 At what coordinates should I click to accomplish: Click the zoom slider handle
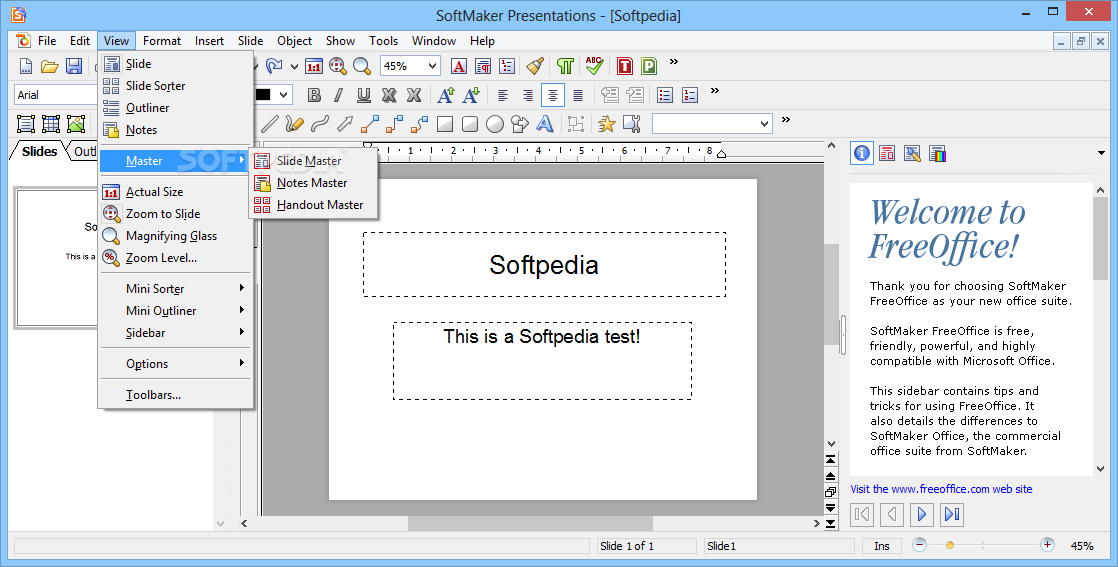950,545
